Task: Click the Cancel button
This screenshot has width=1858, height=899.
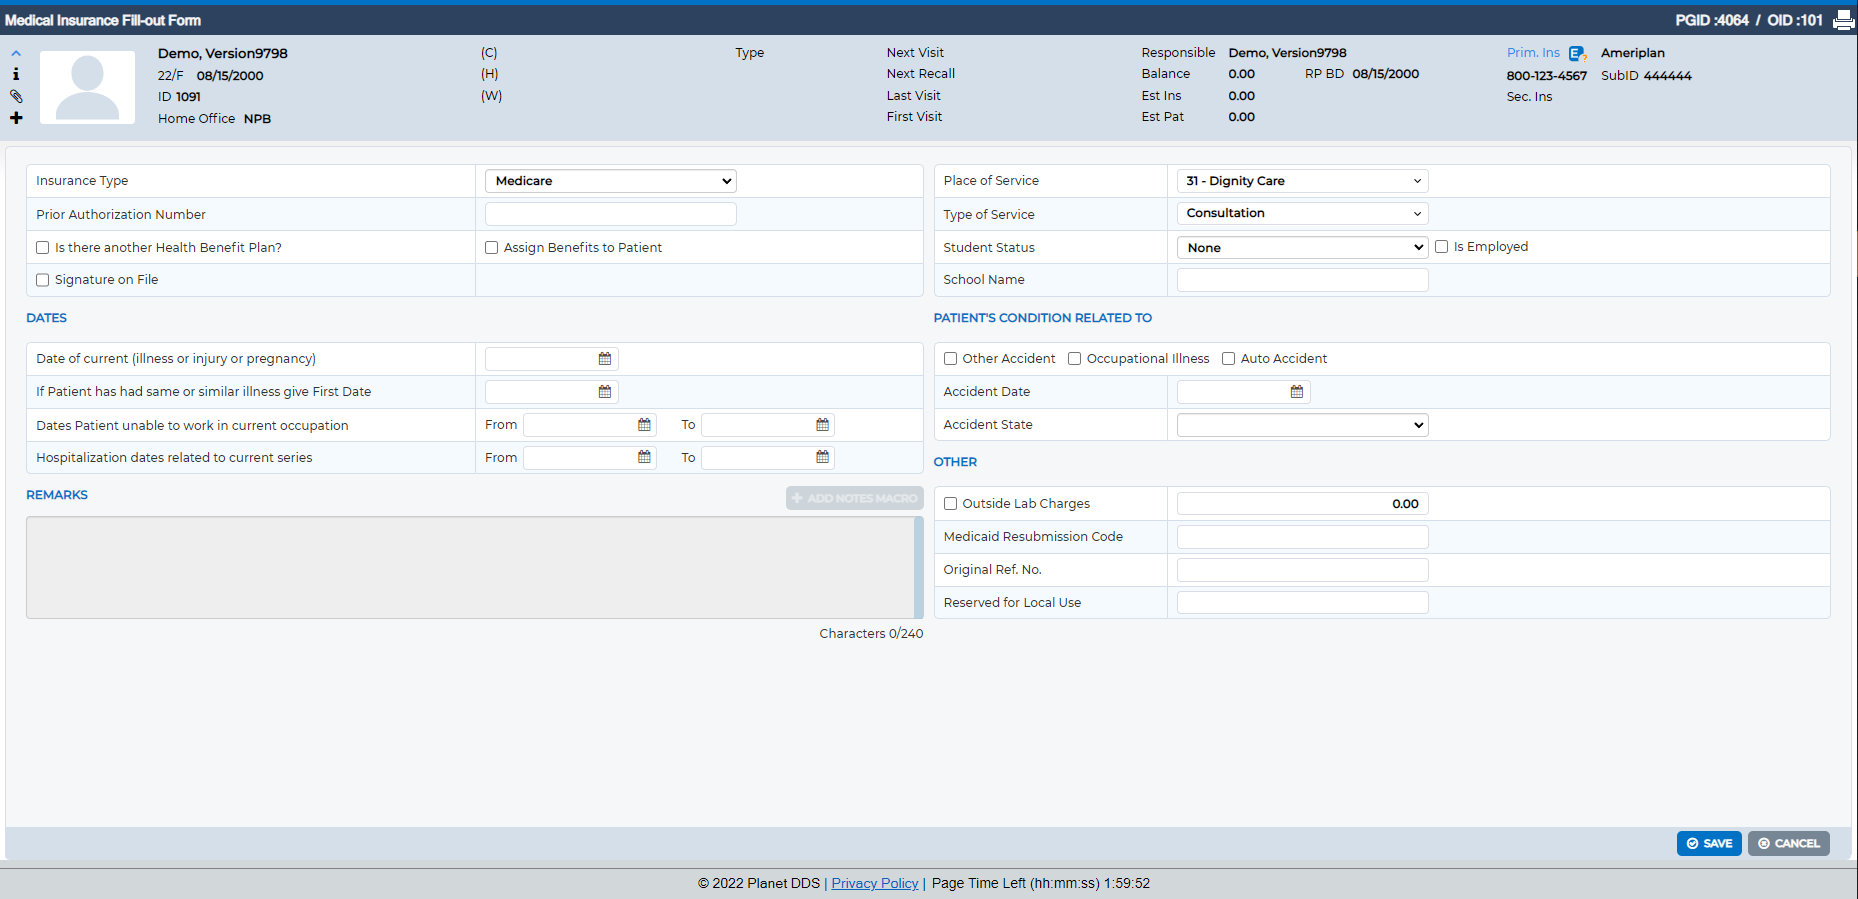Action: [1789, 843]
